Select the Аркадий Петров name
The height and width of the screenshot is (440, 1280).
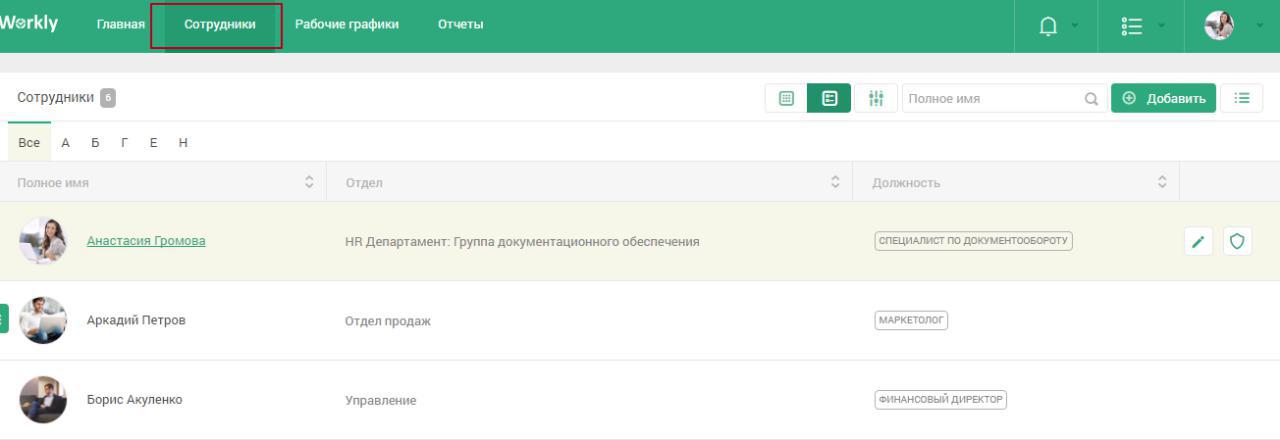click(x=136, y=320)
